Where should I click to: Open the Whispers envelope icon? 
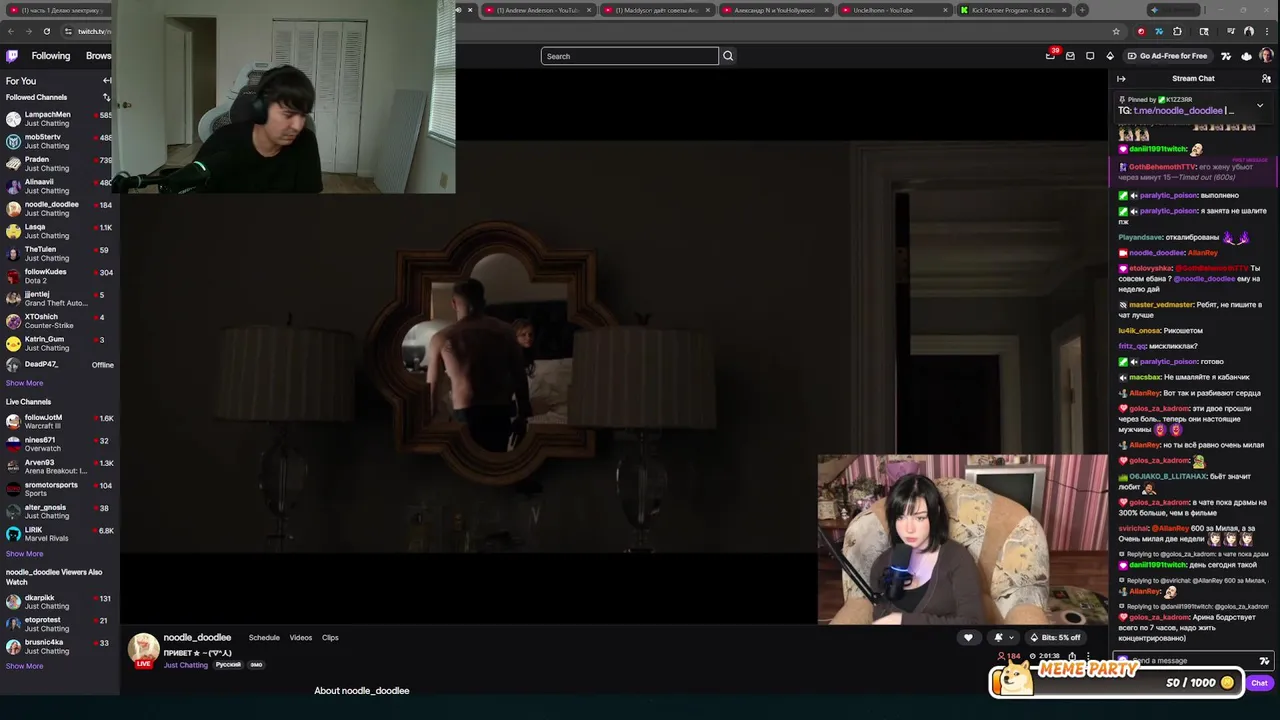point(1070,56)
